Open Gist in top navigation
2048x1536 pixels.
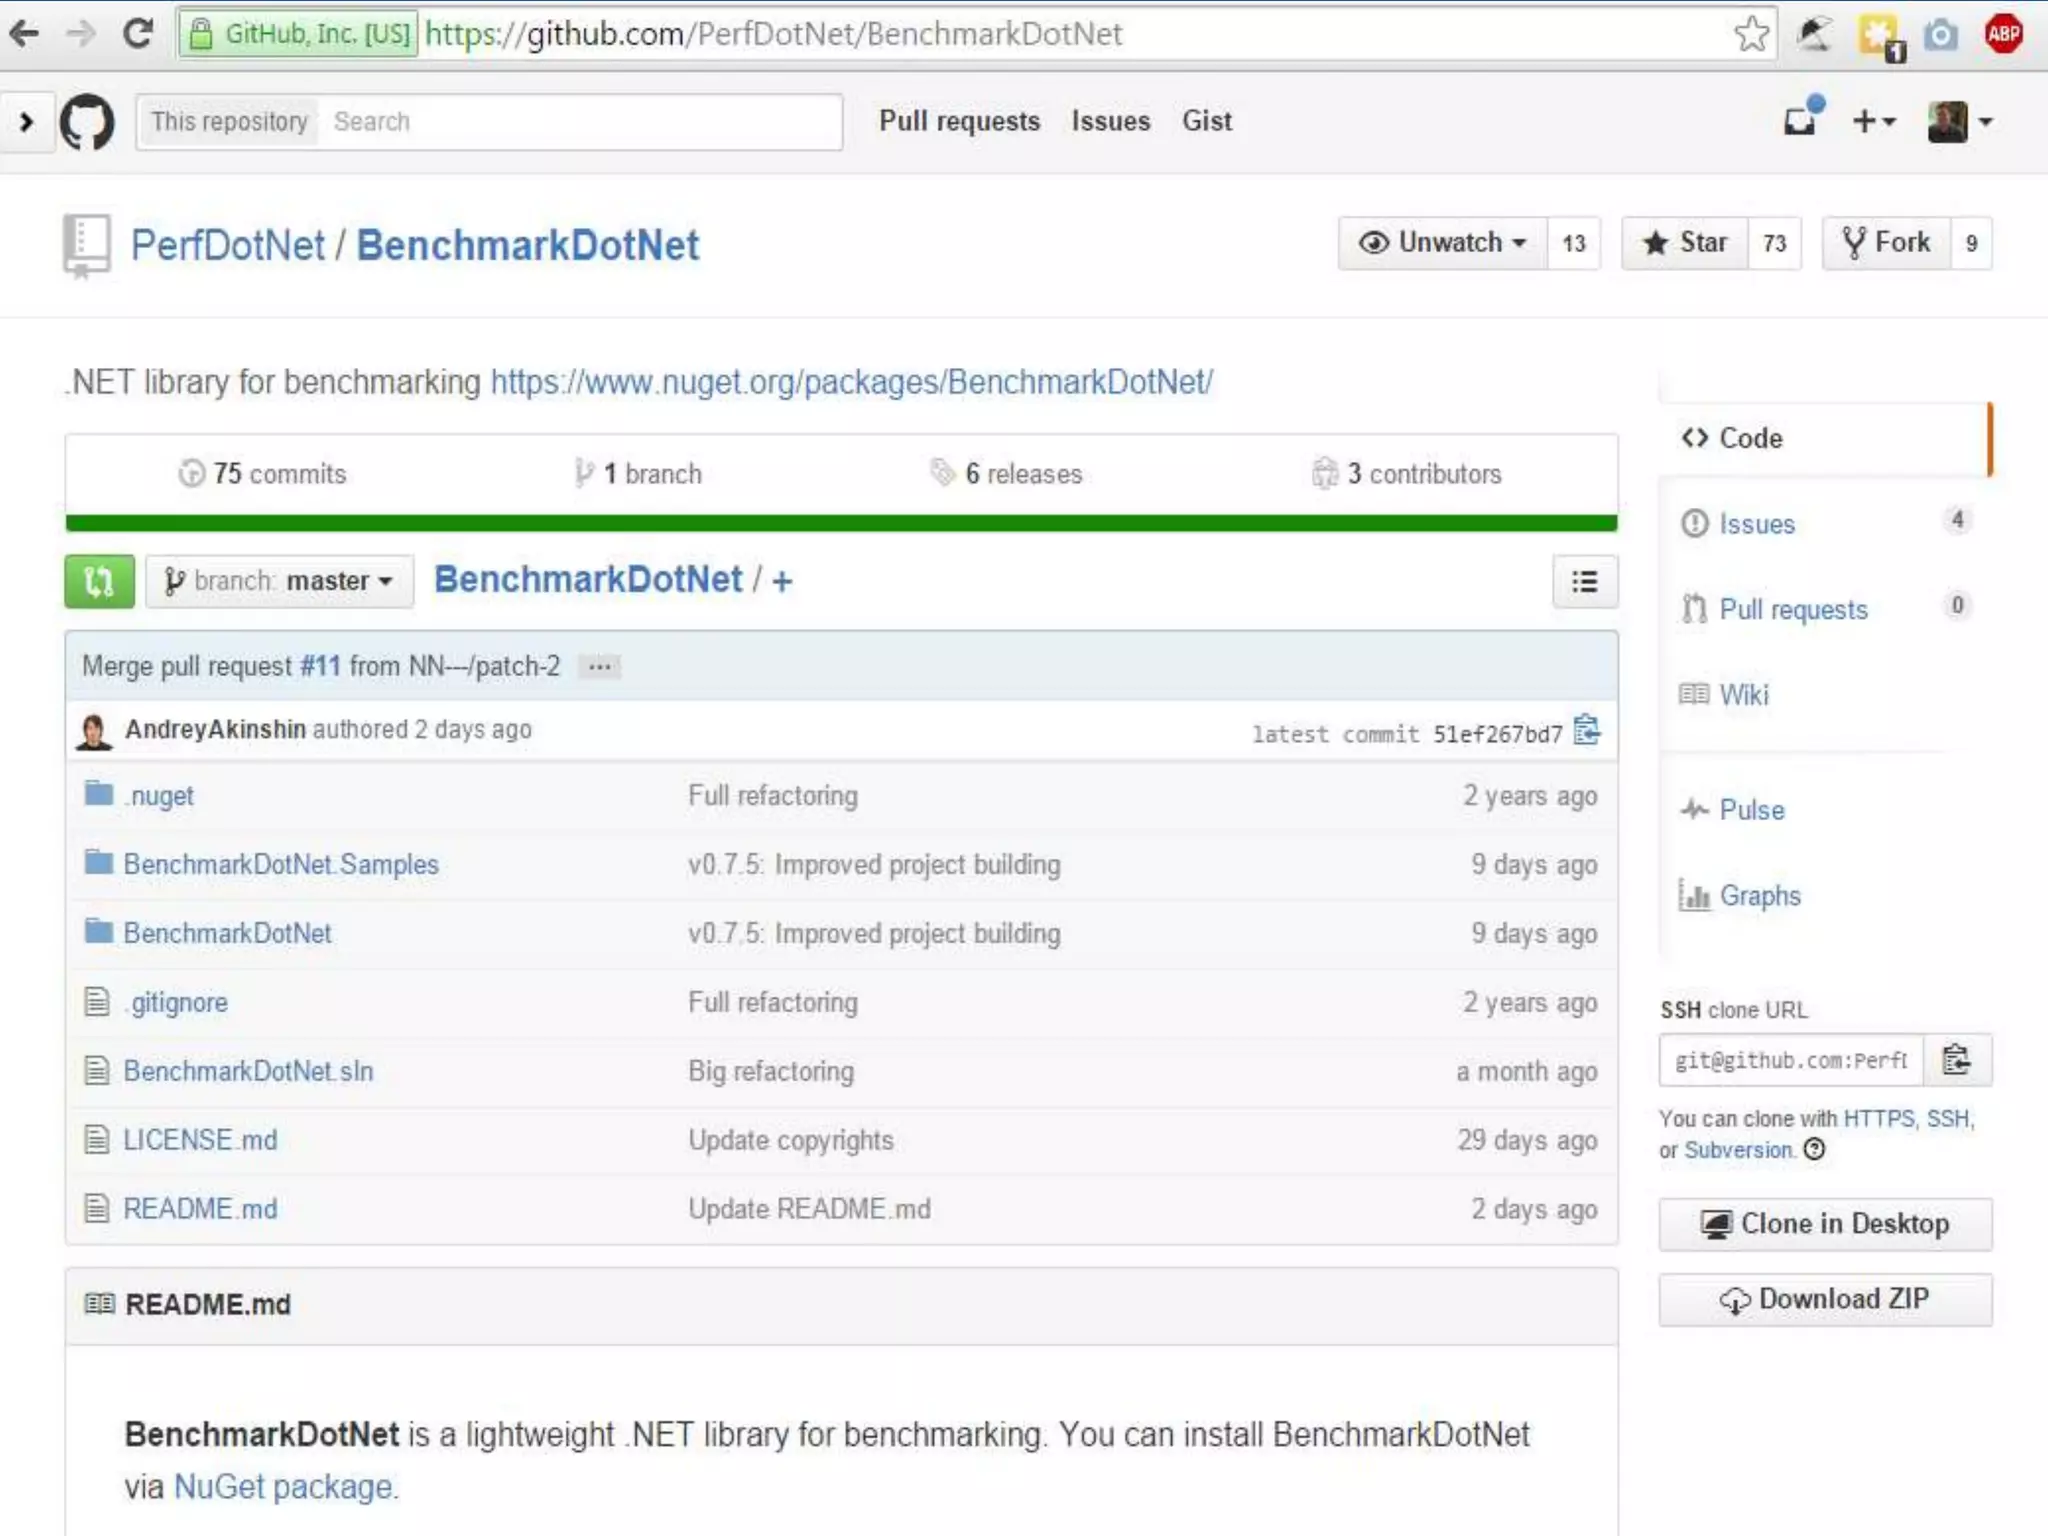click(1206, 121)
